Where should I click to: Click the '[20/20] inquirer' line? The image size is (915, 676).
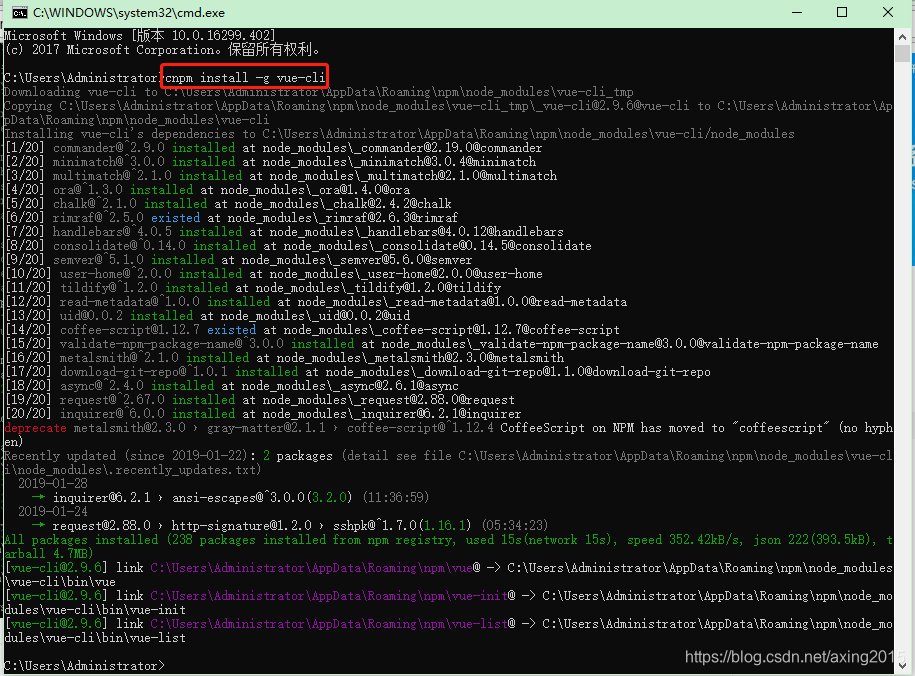point(263,414)
